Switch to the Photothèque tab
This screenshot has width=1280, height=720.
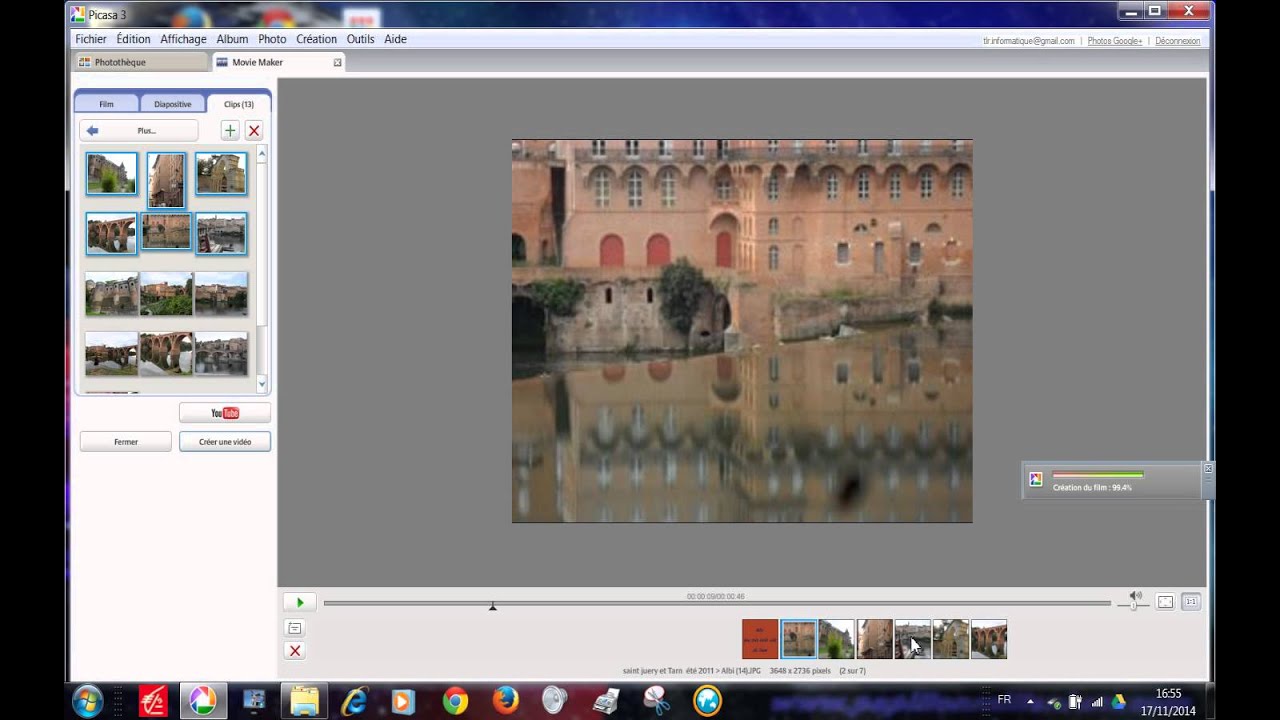(x=141, y=62)
